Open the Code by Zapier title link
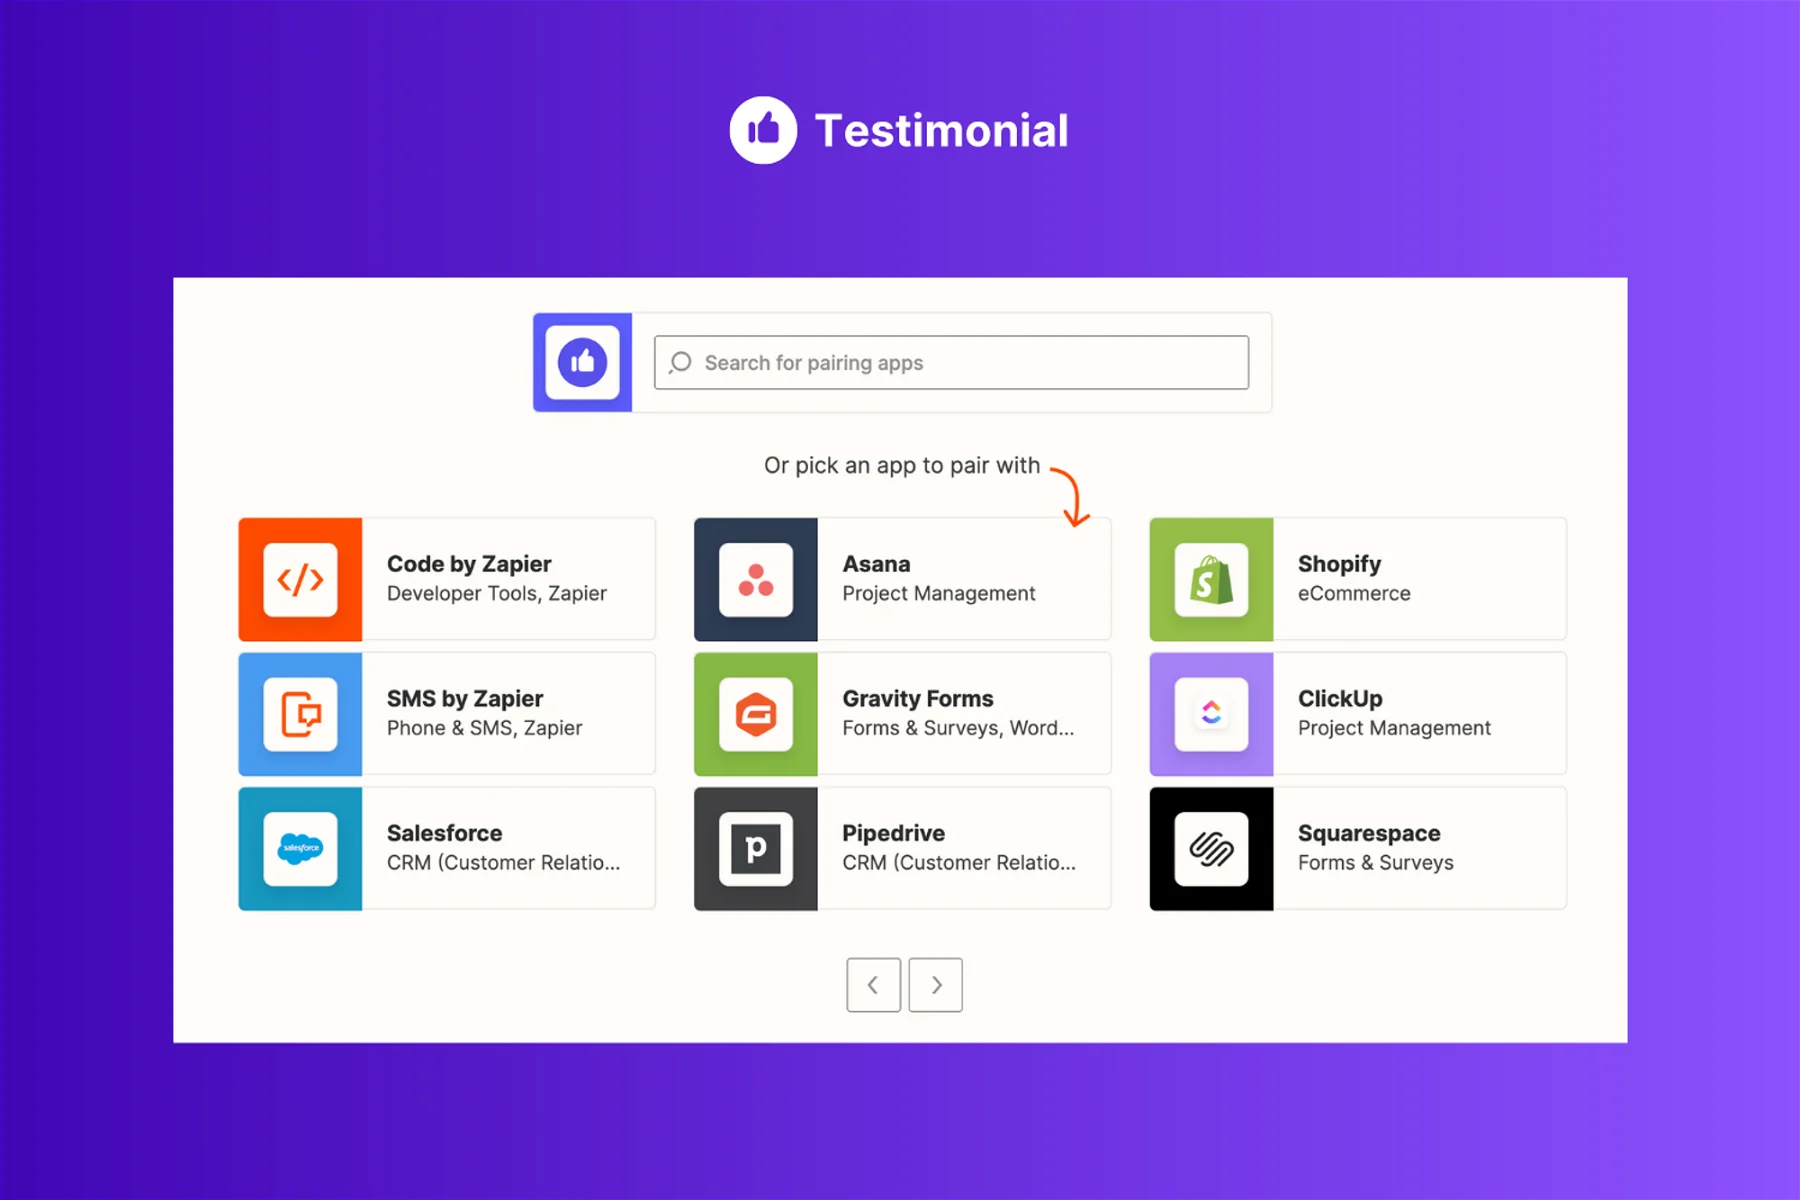1800x1200 pixels. coord(469,564)
